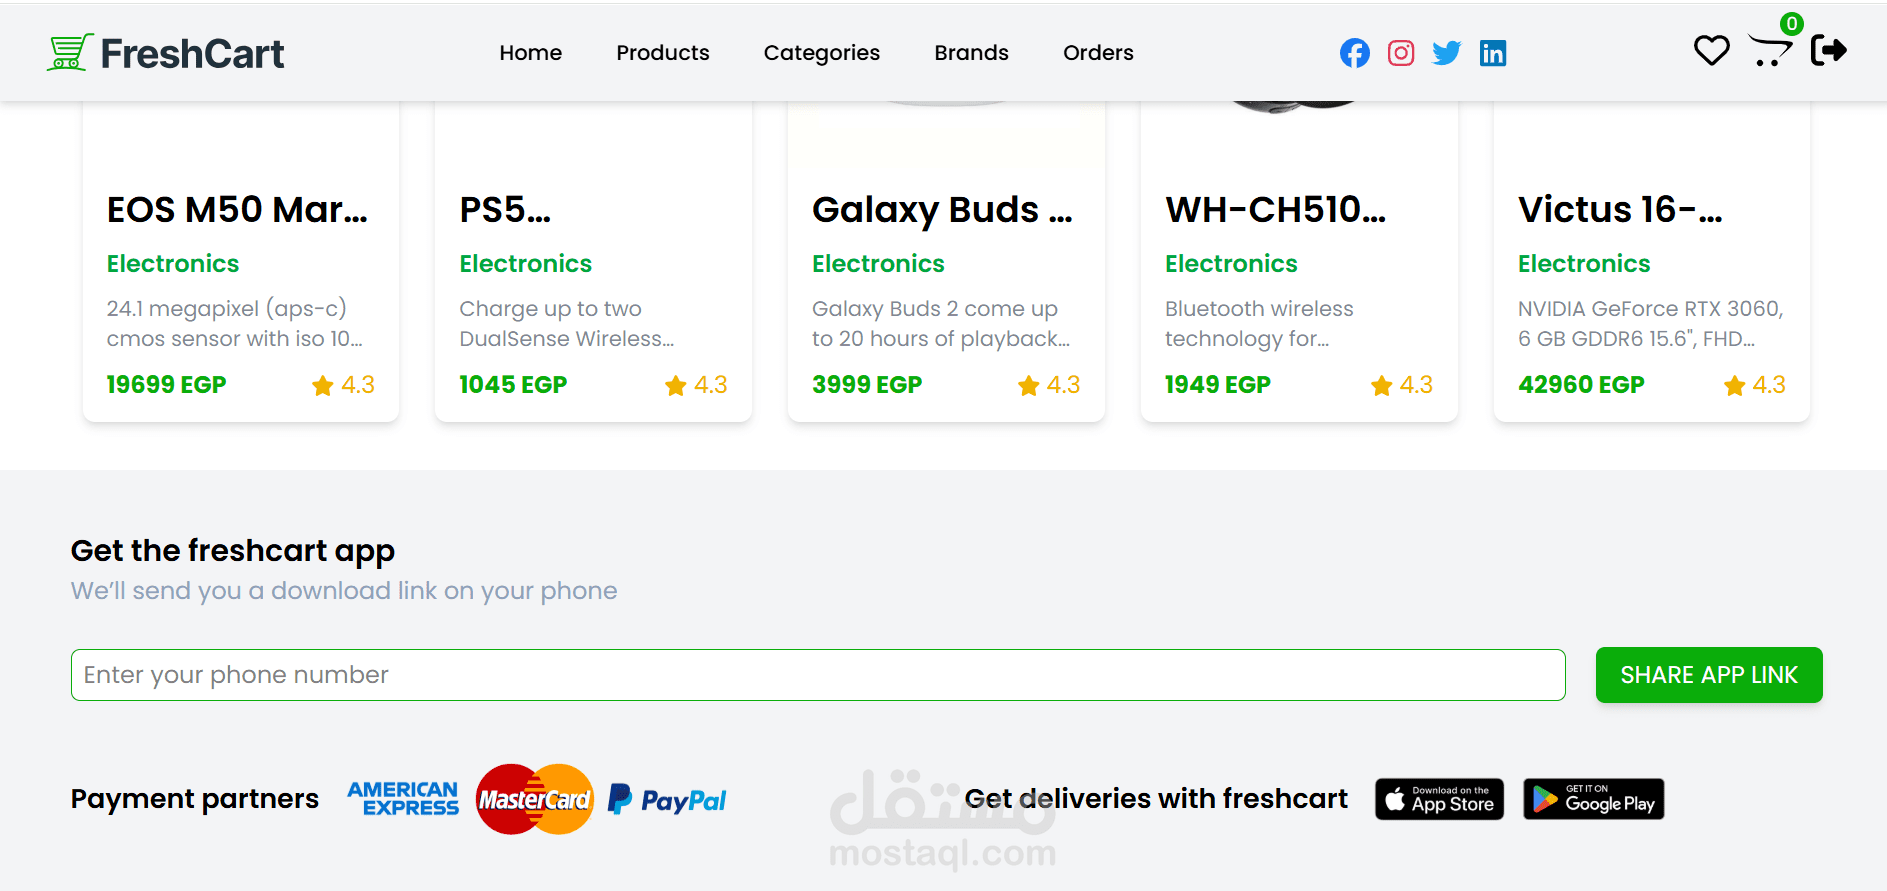Open the Galaxy Buds product card

pos(946,261)
